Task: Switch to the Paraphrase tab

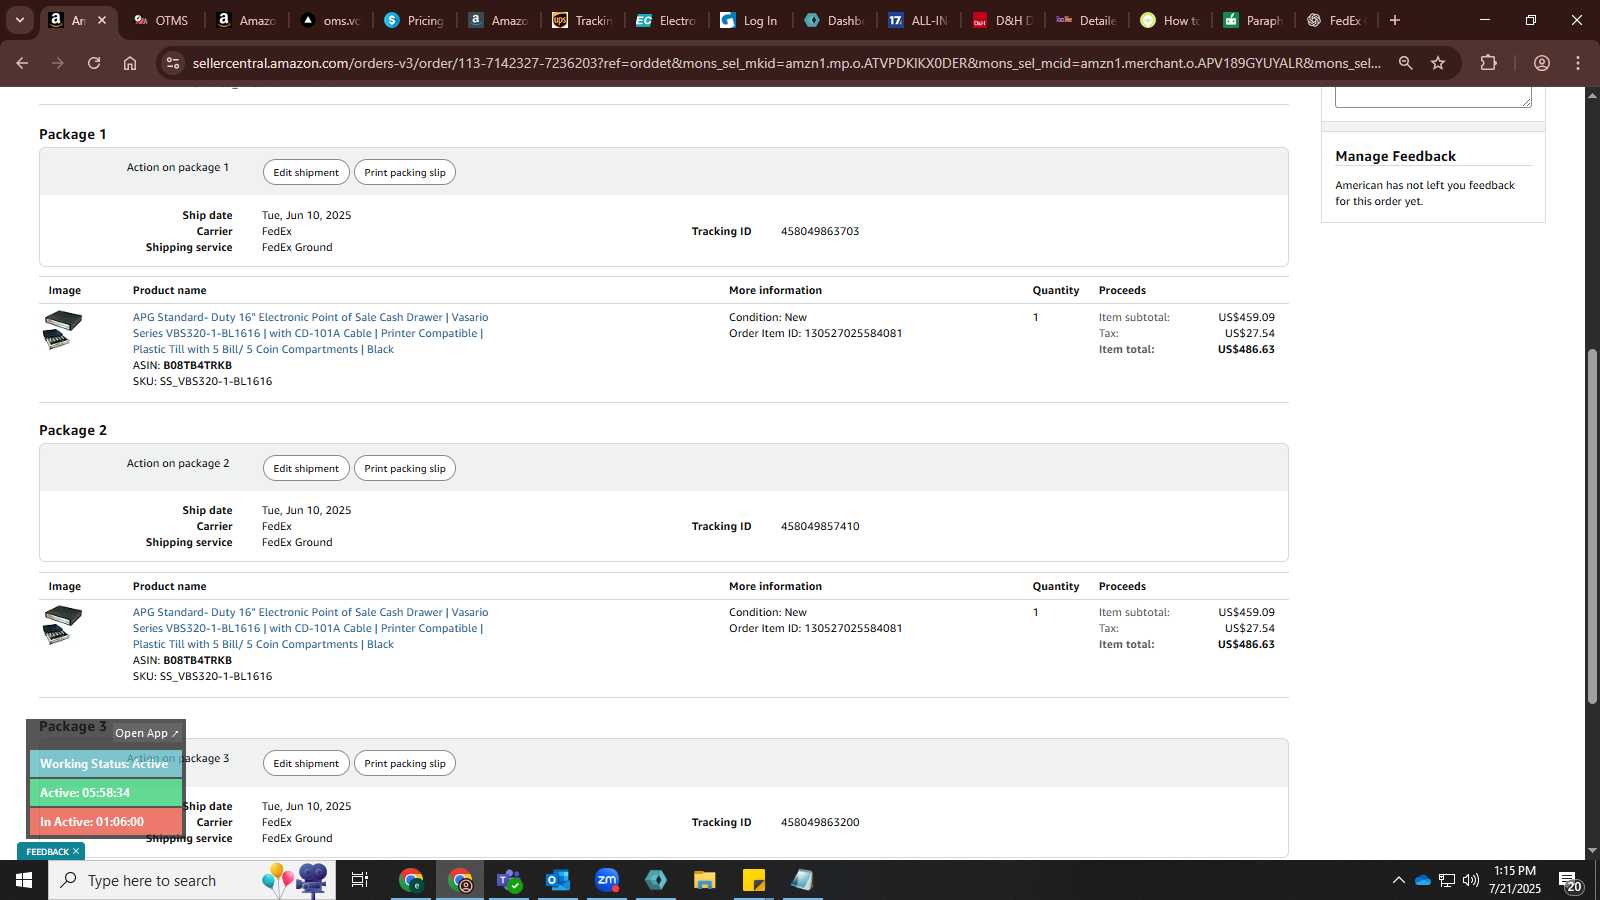Action: pyautogui.click(x=1254, y=20)
